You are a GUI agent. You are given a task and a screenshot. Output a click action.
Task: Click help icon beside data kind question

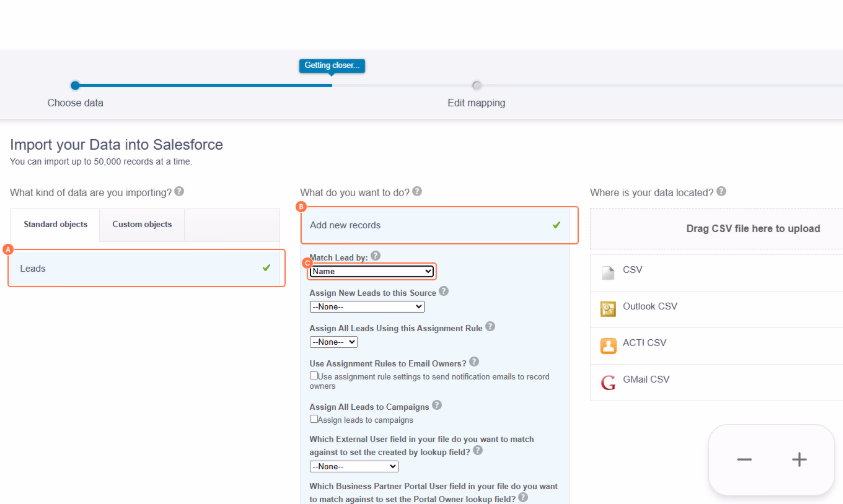point(179,191)
